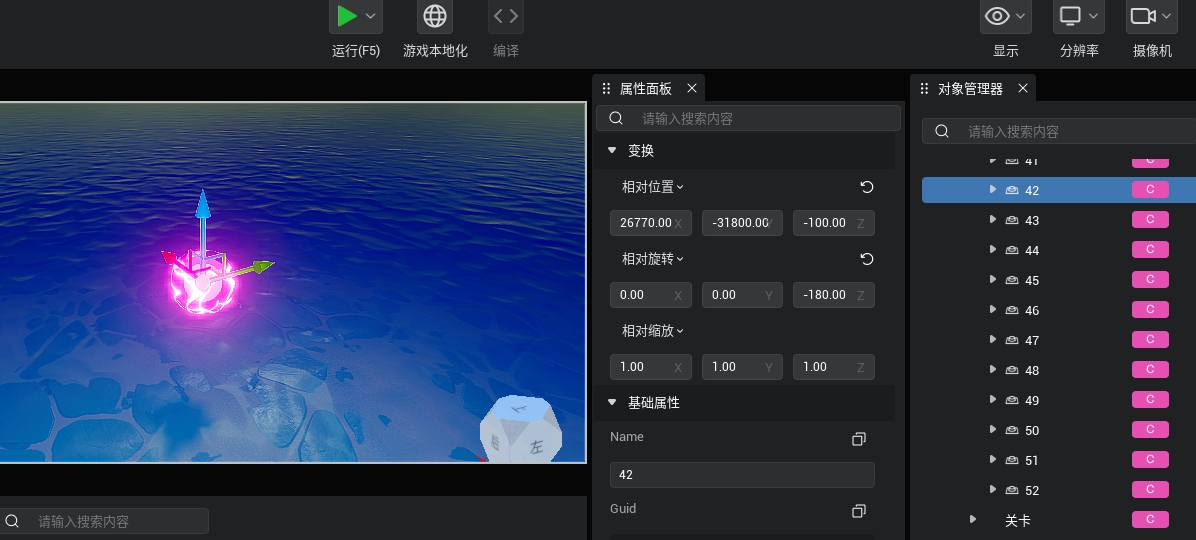Copy the Guid value icon

858,511
